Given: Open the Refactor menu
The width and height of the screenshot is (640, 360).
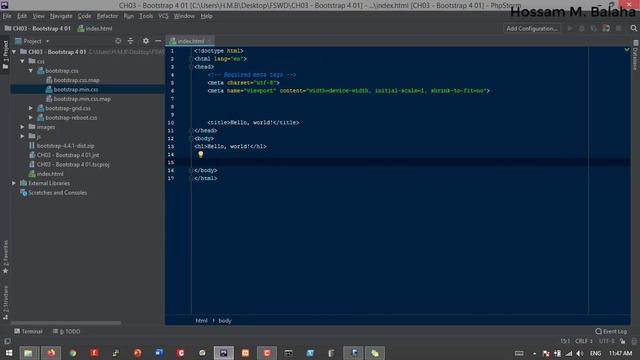Looking at the screenshot, I should click(x=107, y=16).
